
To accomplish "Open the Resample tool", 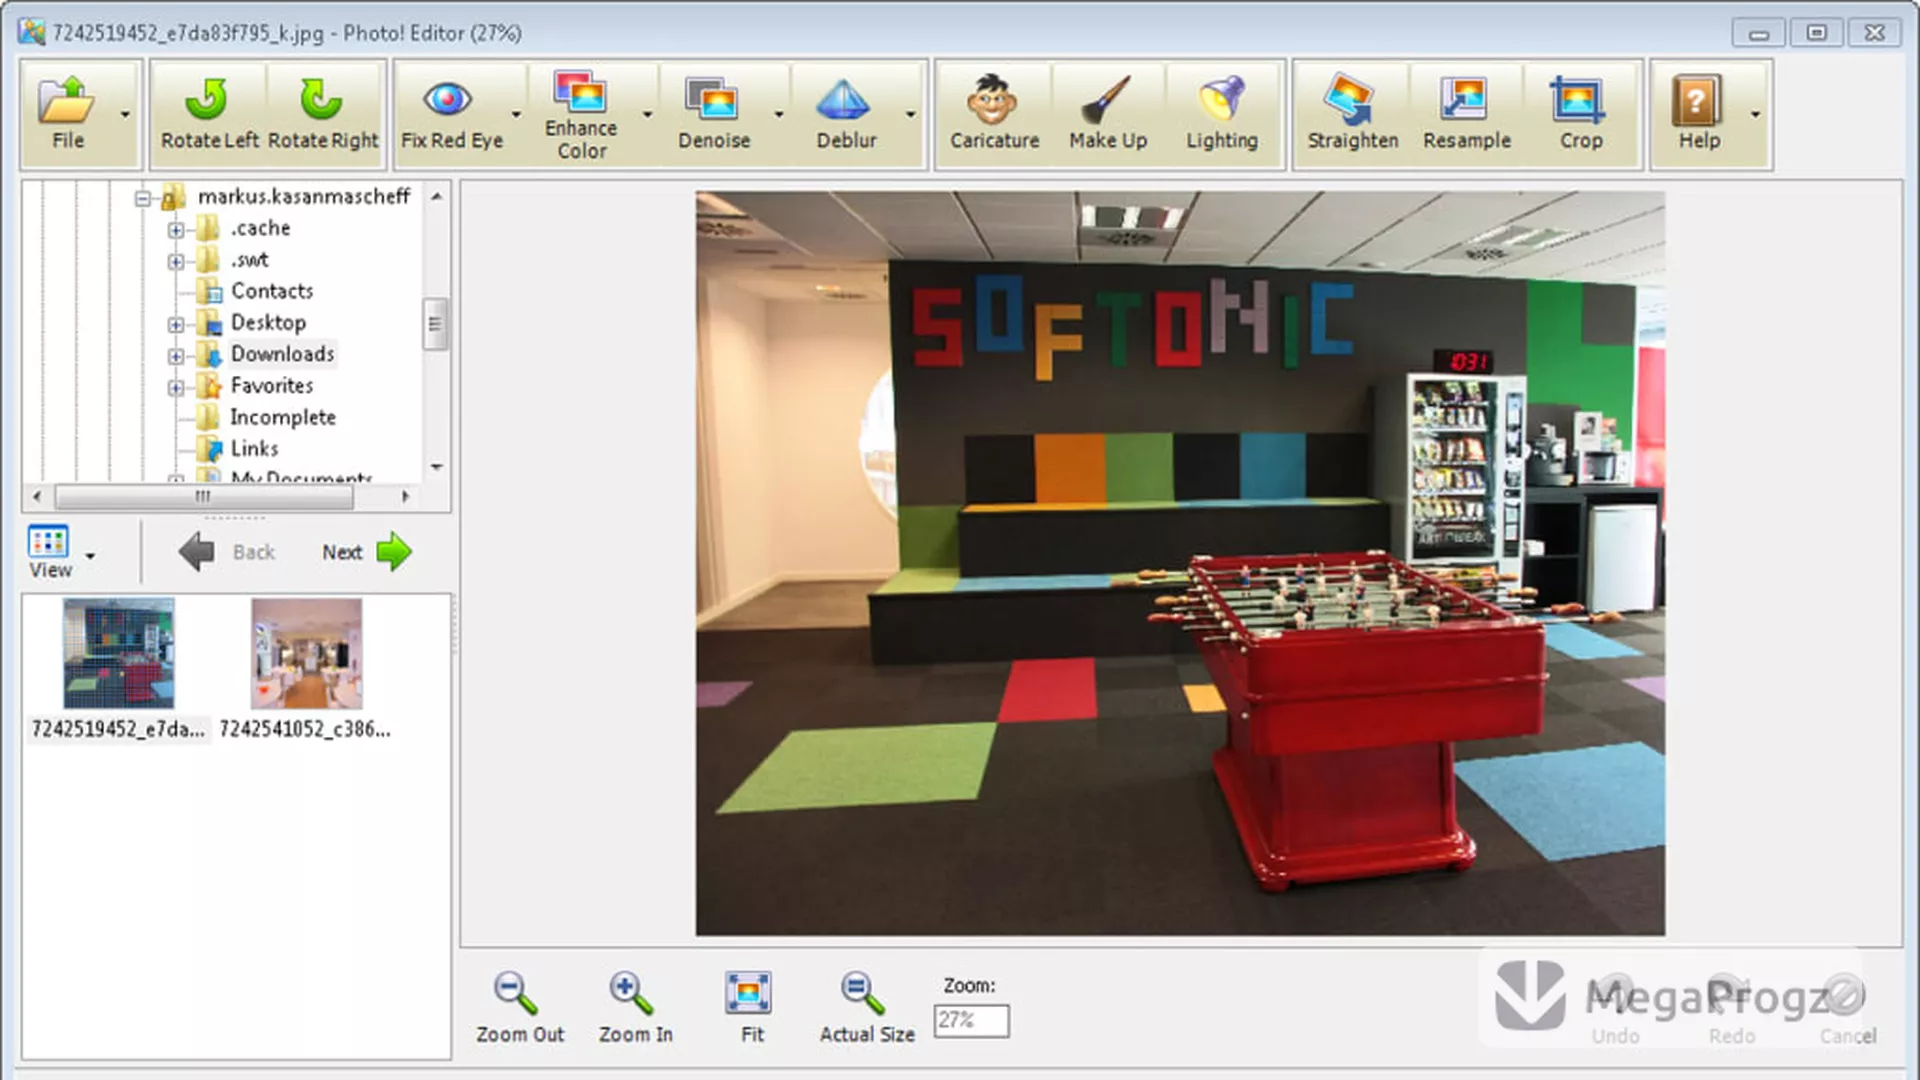I will tap(1466, 114).
